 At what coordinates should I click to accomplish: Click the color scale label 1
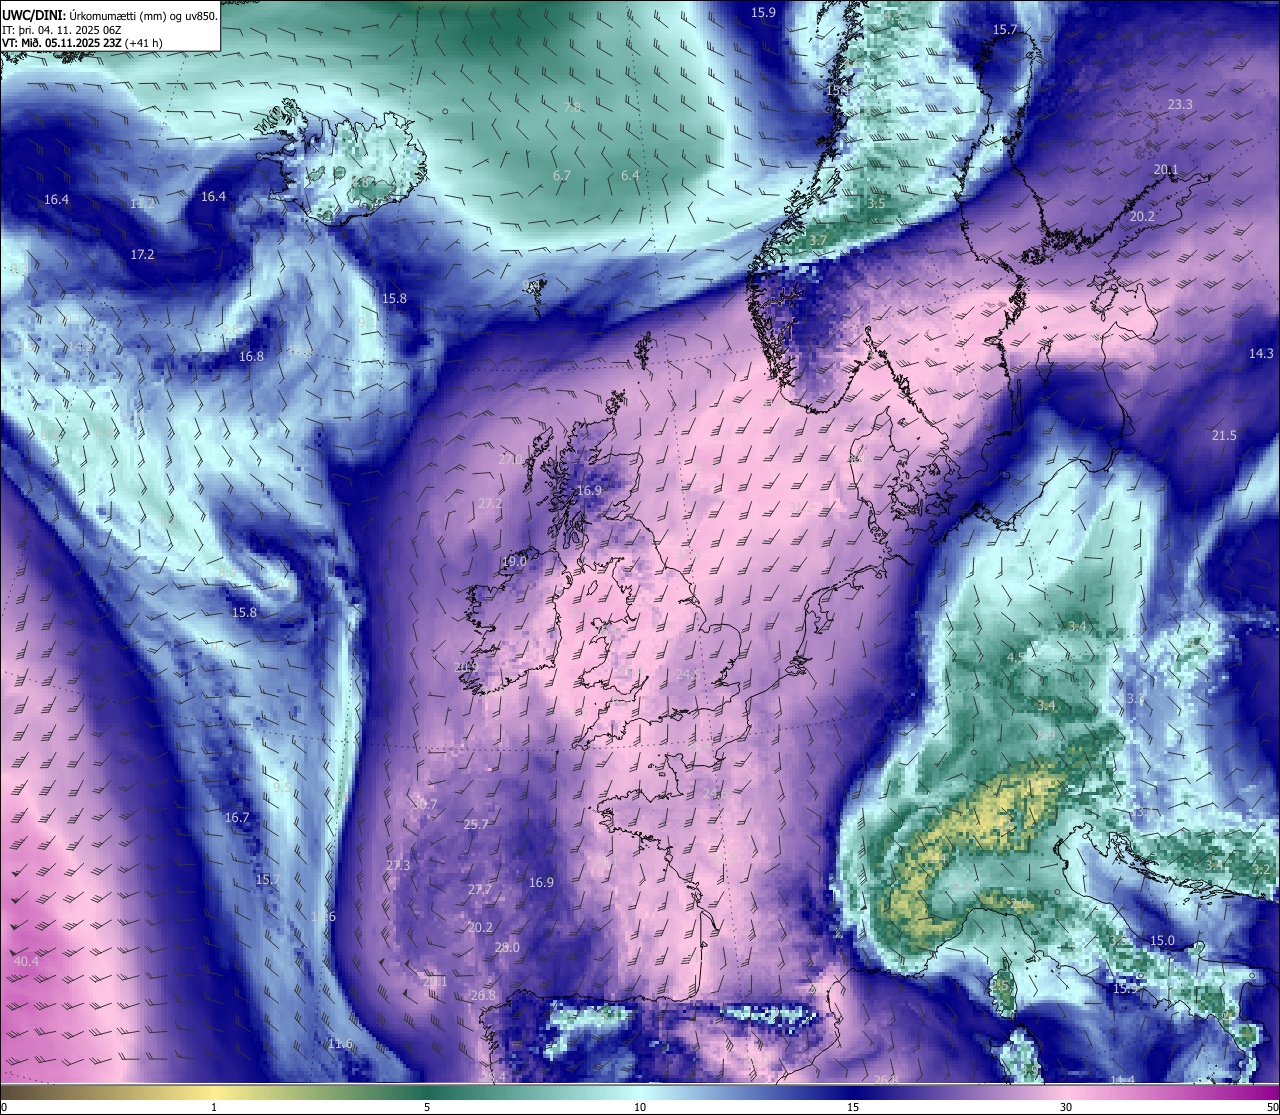point(214,1107)
